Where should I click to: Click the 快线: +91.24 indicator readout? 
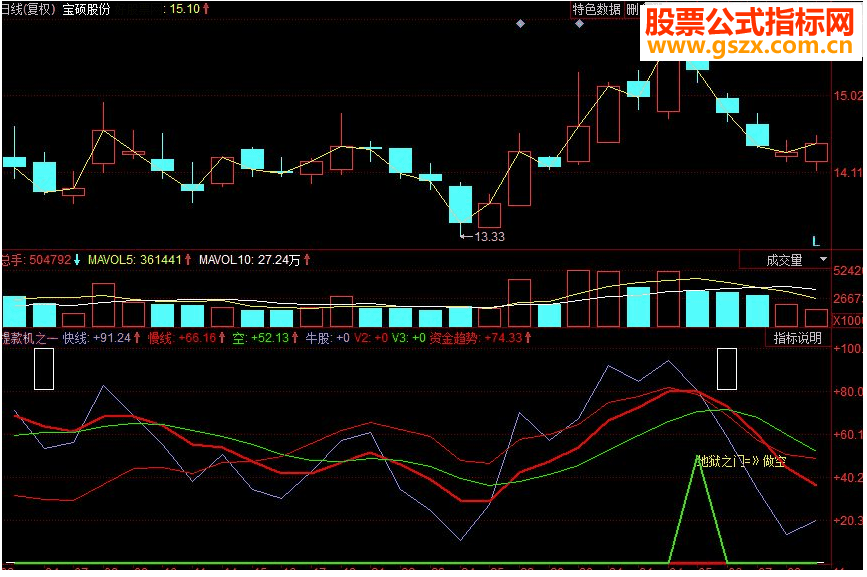101,338
